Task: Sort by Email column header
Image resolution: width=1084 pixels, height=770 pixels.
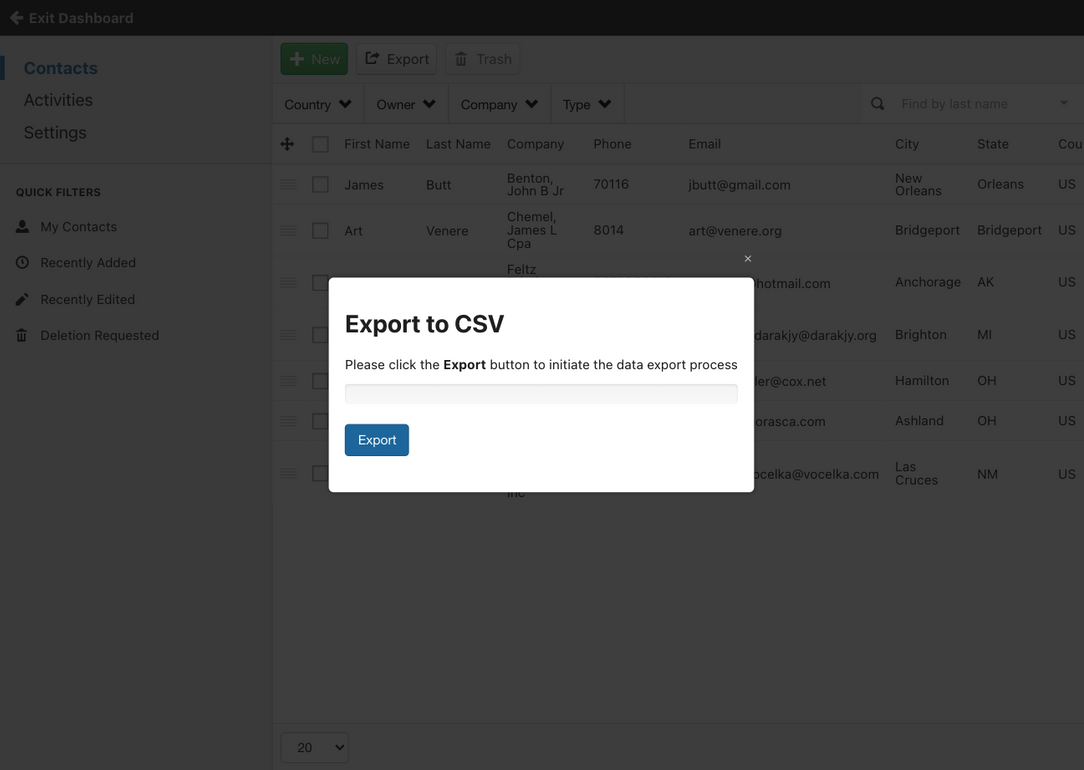Action: click(704, 144)
